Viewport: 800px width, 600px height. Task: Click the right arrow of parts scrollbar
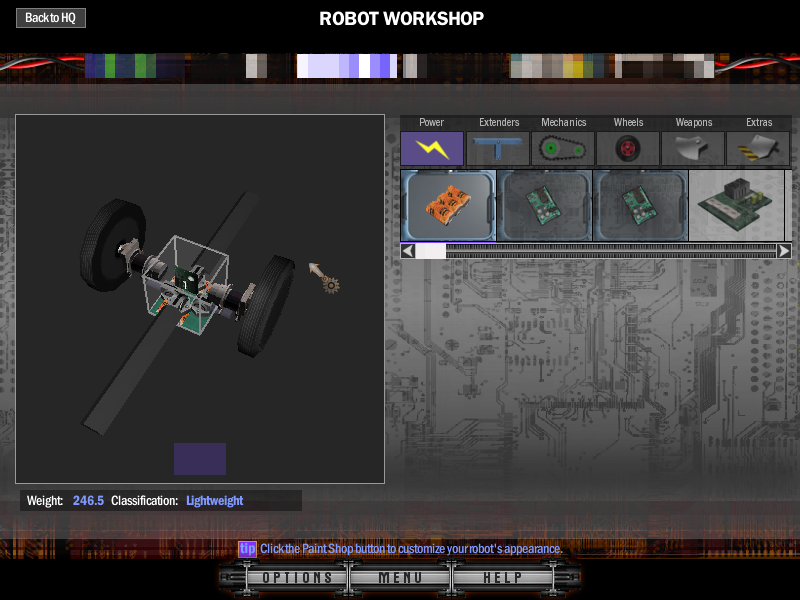pos(784,251)
